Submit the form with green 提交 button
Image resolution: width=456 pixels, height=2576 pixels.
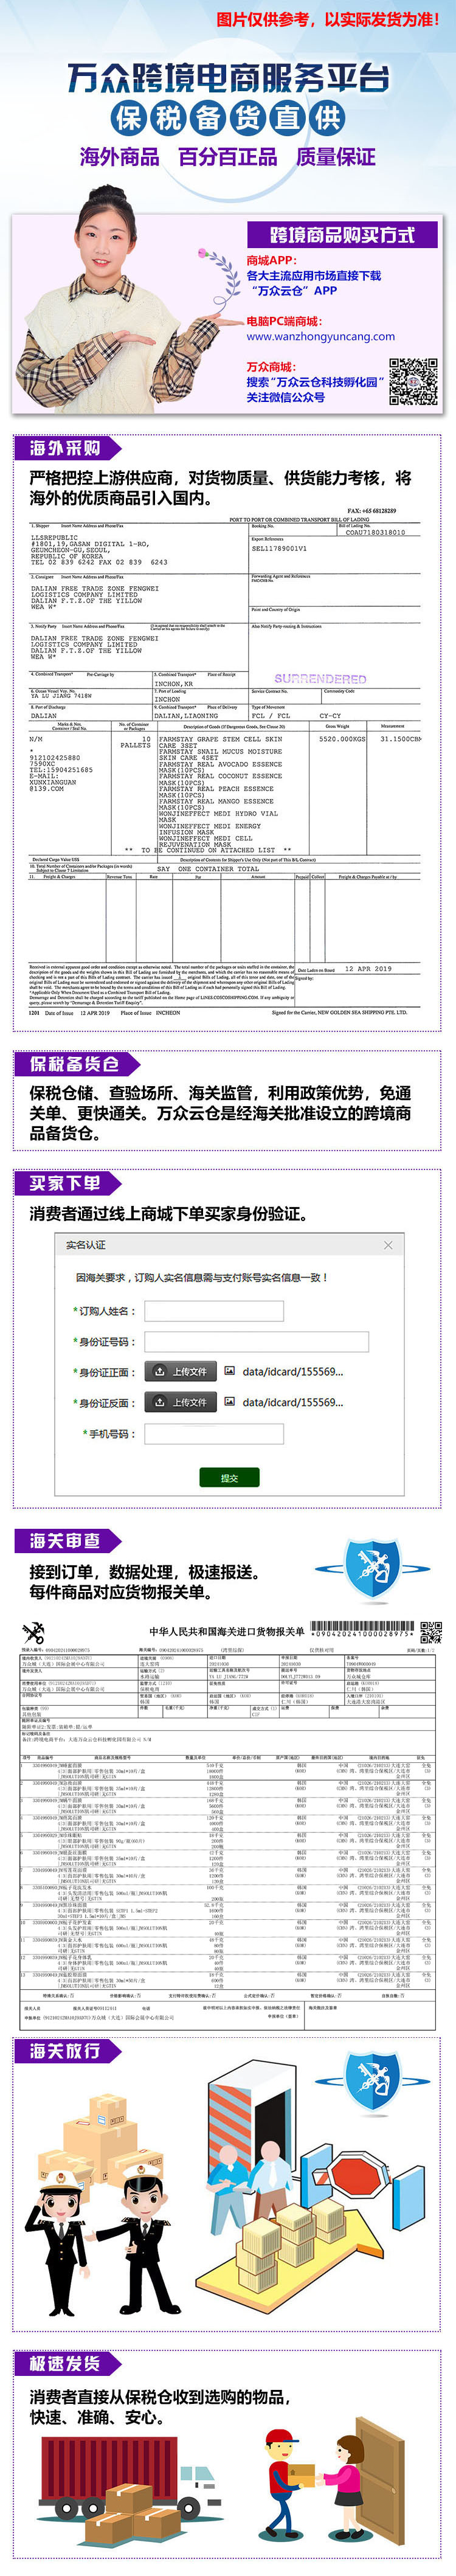click(229, 1478)
